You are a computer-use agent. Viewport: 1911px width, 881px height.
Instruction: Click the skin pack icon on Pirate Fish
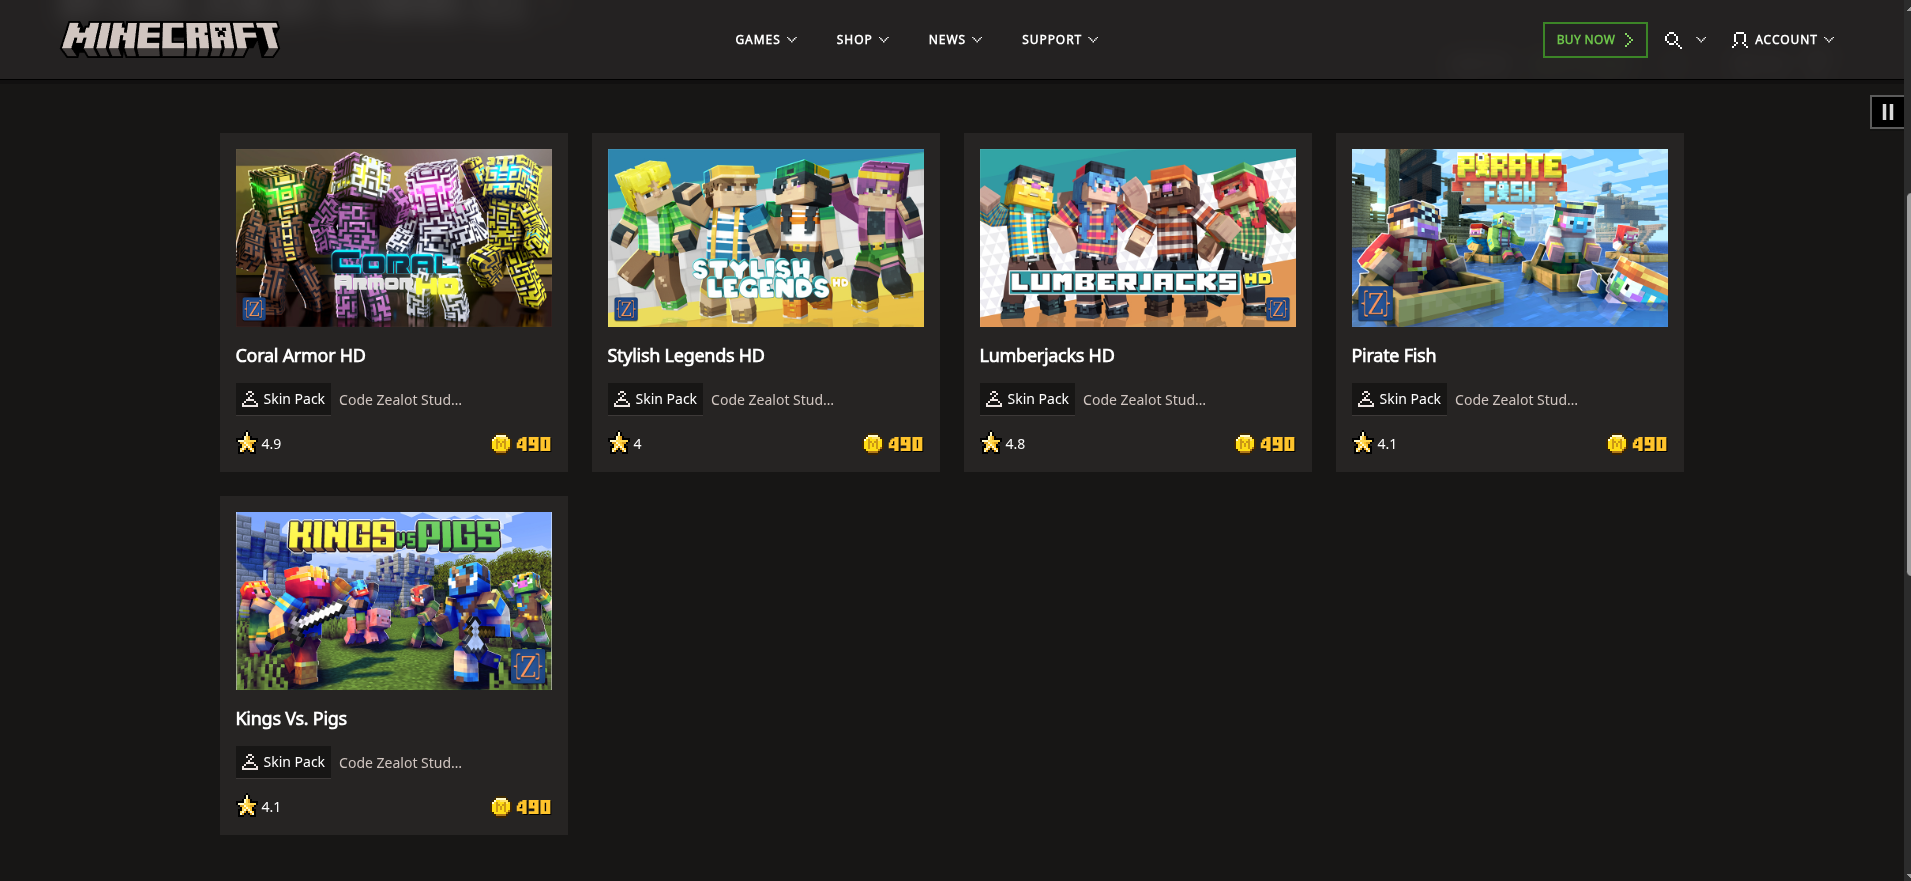click(x=1366, y=399)
